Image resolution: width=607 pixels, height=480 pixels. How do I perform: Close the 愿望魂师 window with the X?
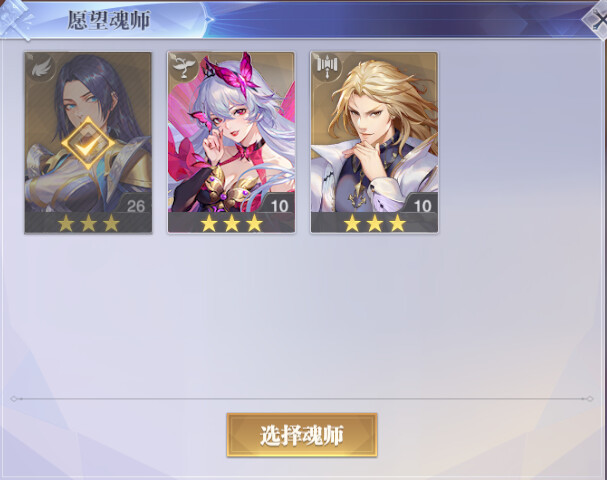click(598, 19)
